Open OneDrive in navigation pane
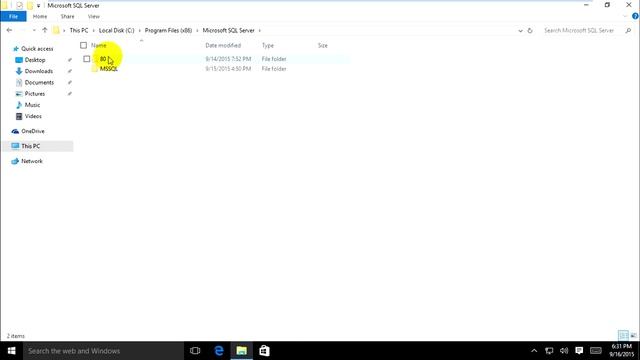 coord(33,131)
